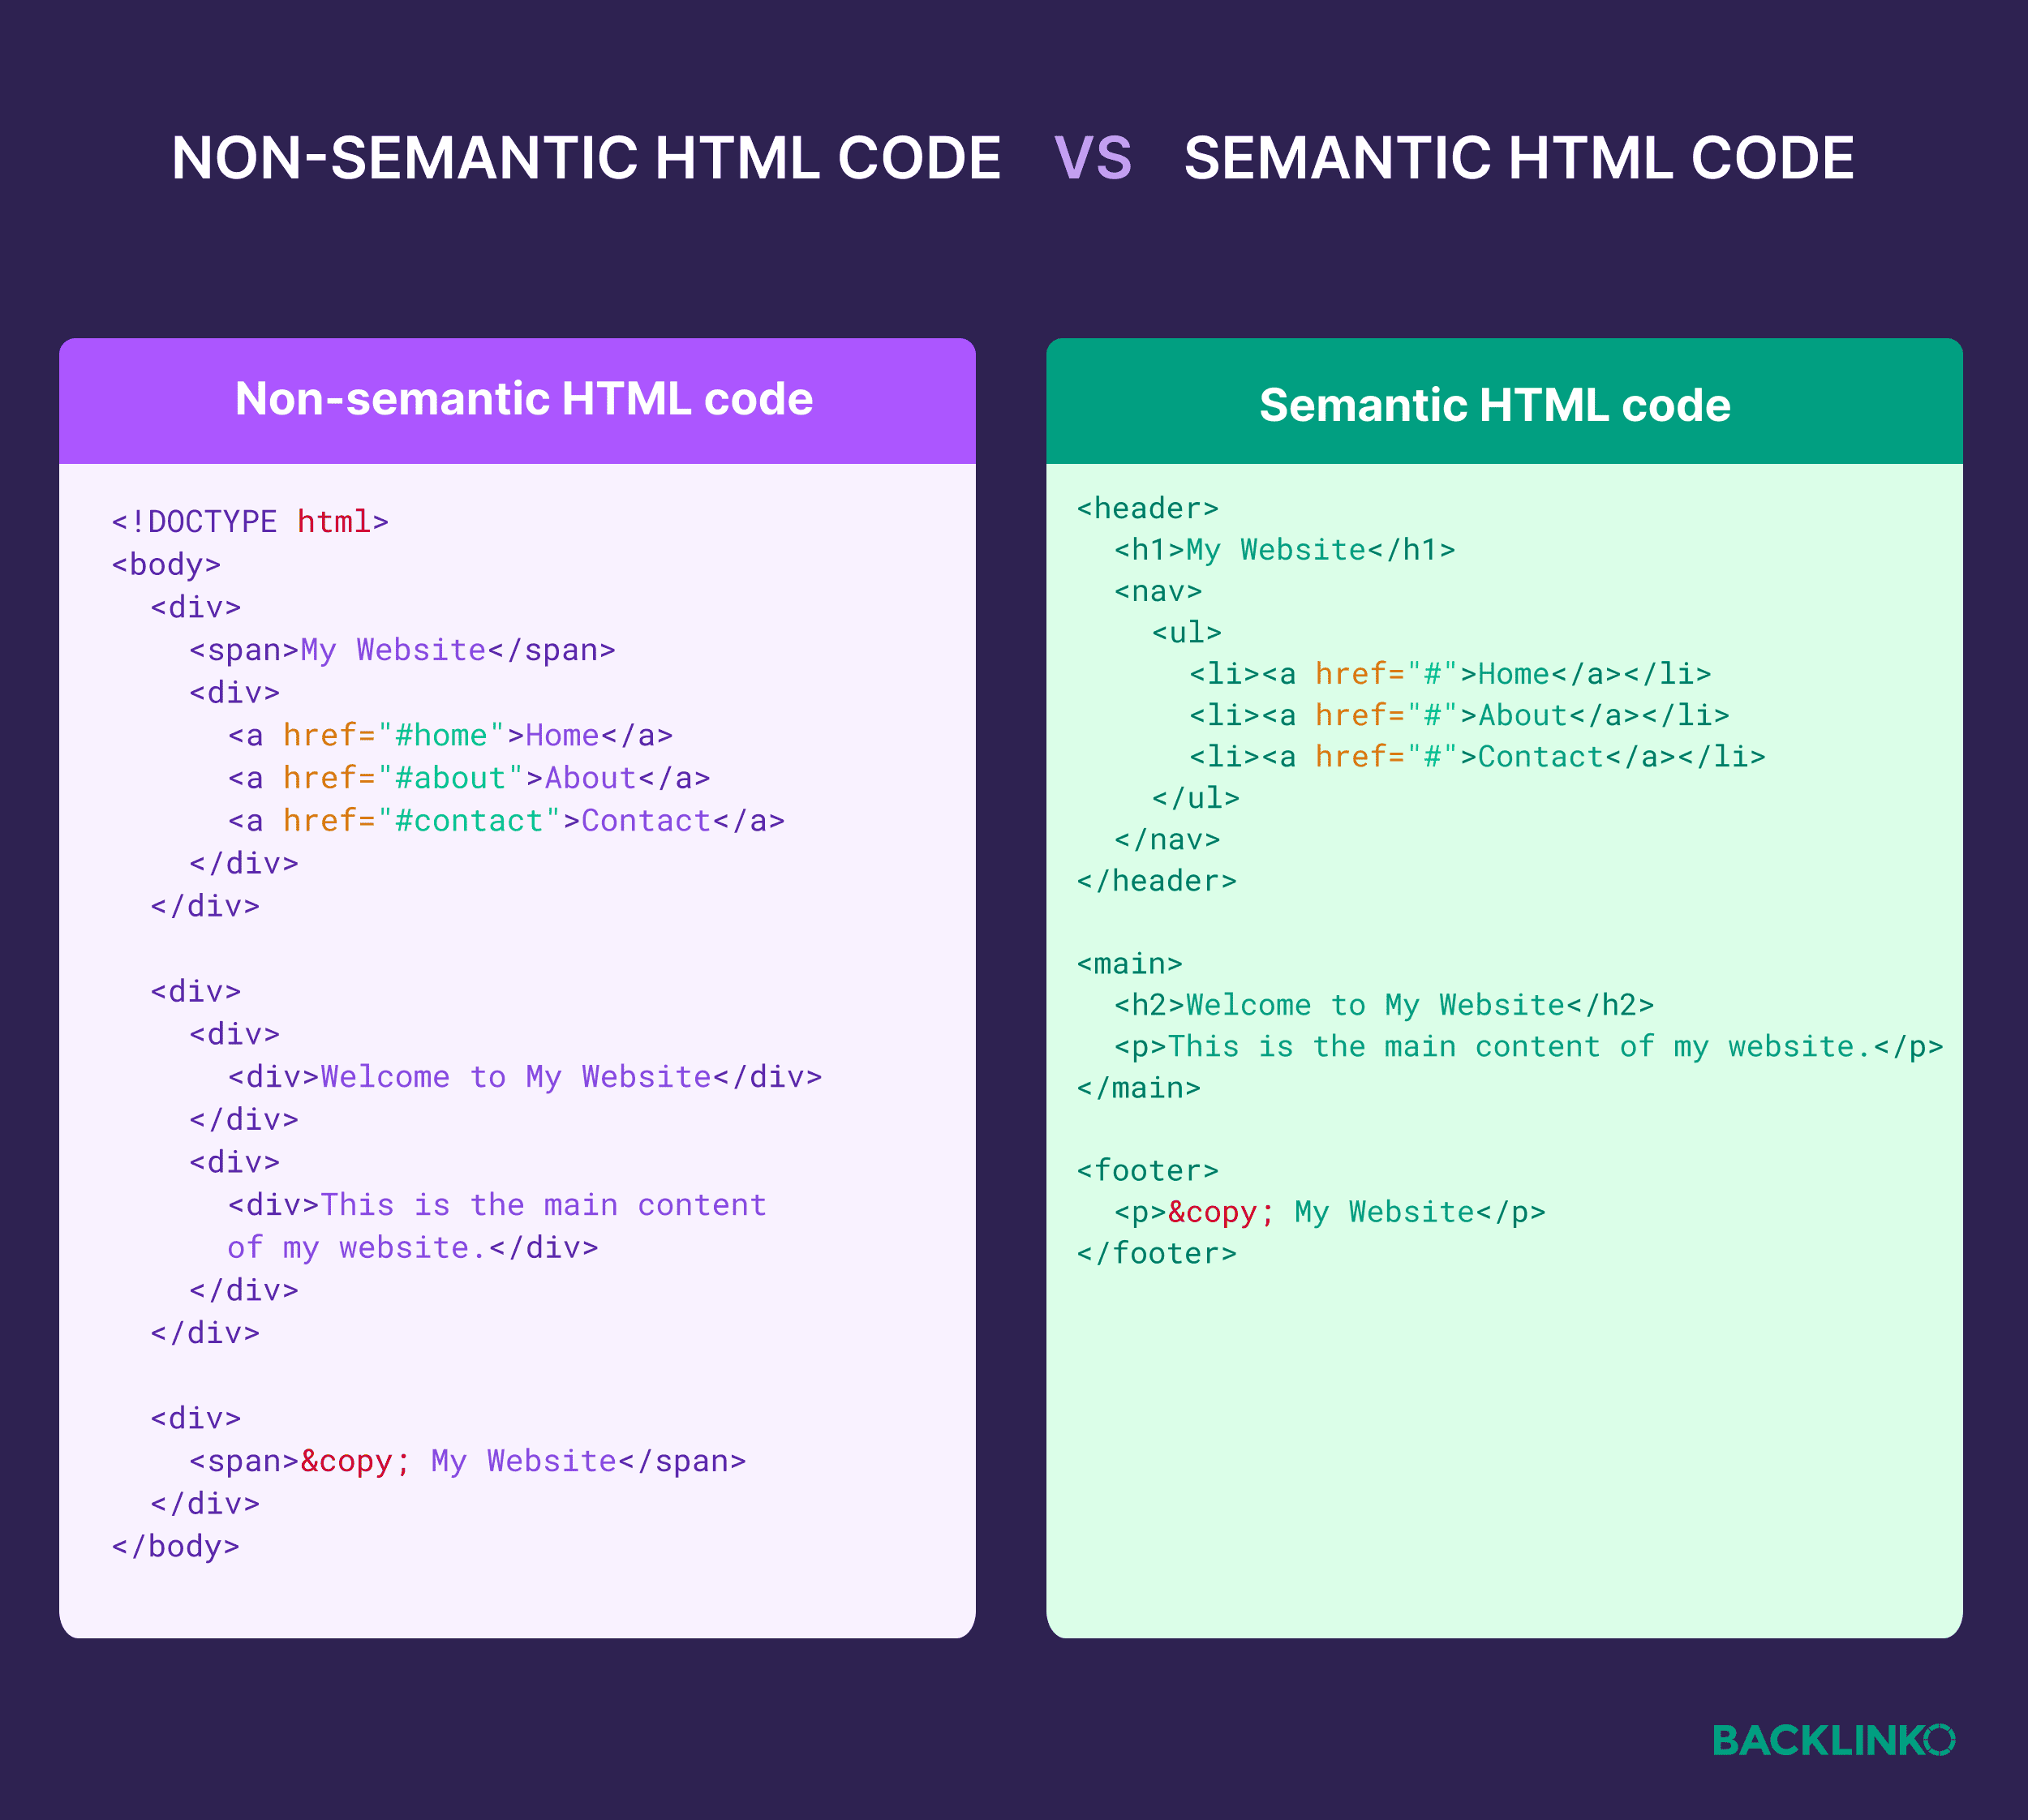Screen dimensions: 2028x1820
Task: Click '<div>This is the main content' line
Action: click(497, 1205)
